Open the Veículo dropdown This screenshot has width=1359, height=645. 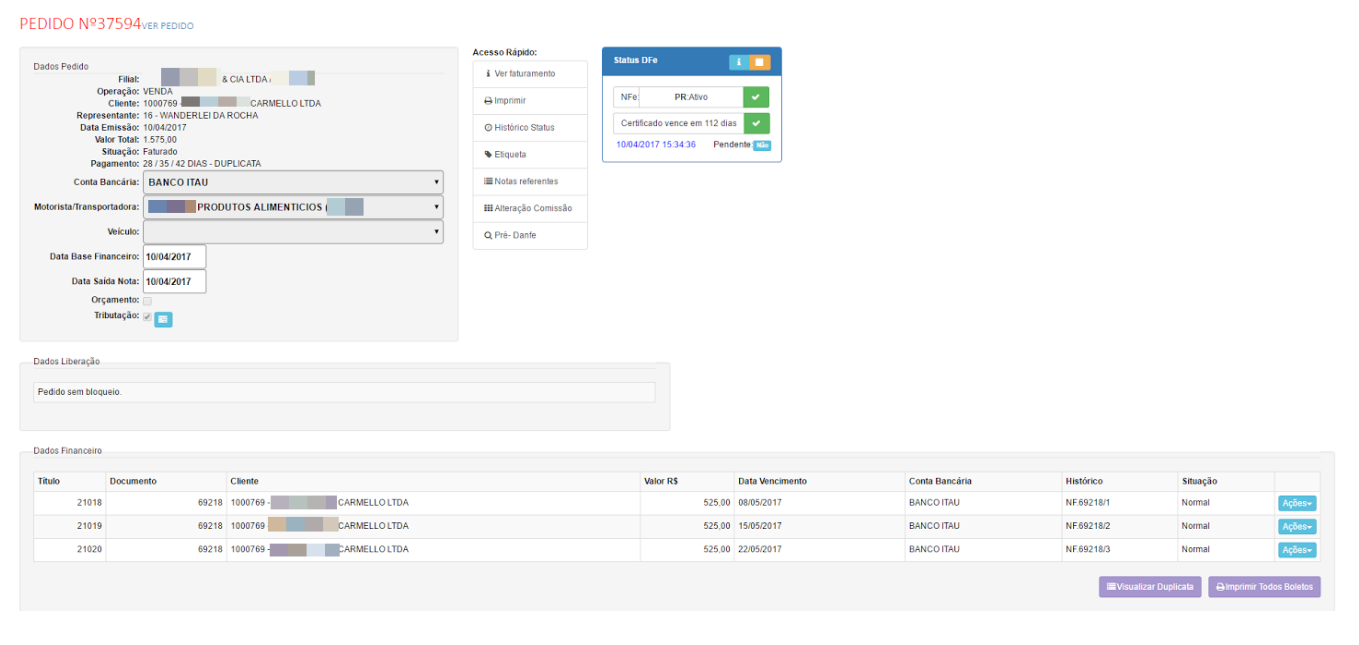coord(293,232)
